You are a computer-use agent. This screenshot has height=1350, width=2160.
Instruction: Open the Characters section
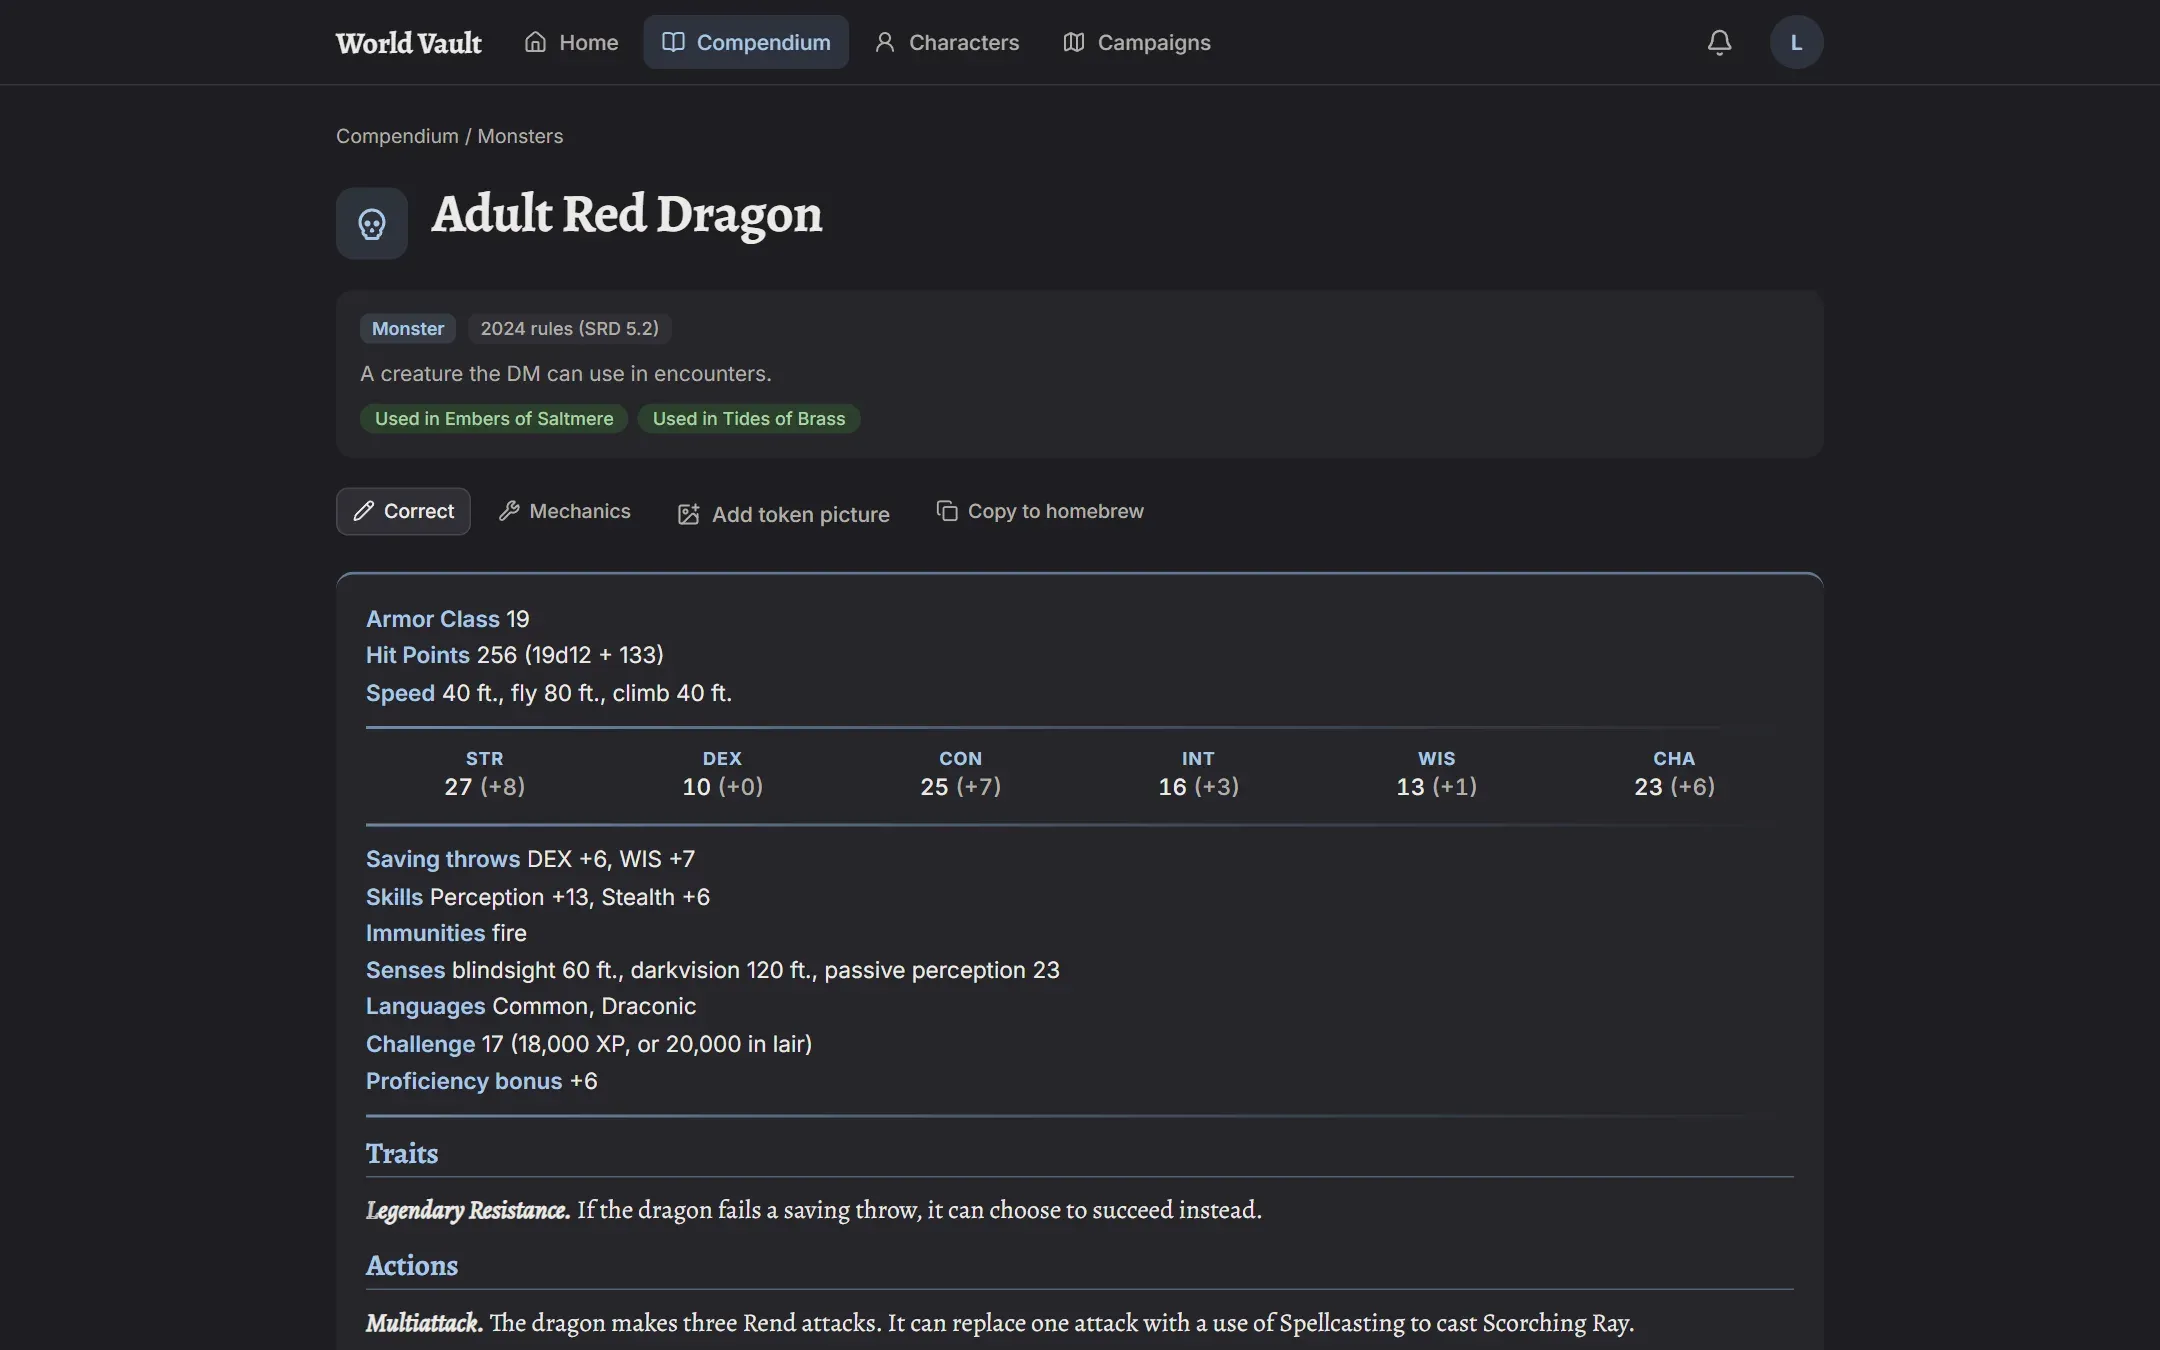coord(946,42)
